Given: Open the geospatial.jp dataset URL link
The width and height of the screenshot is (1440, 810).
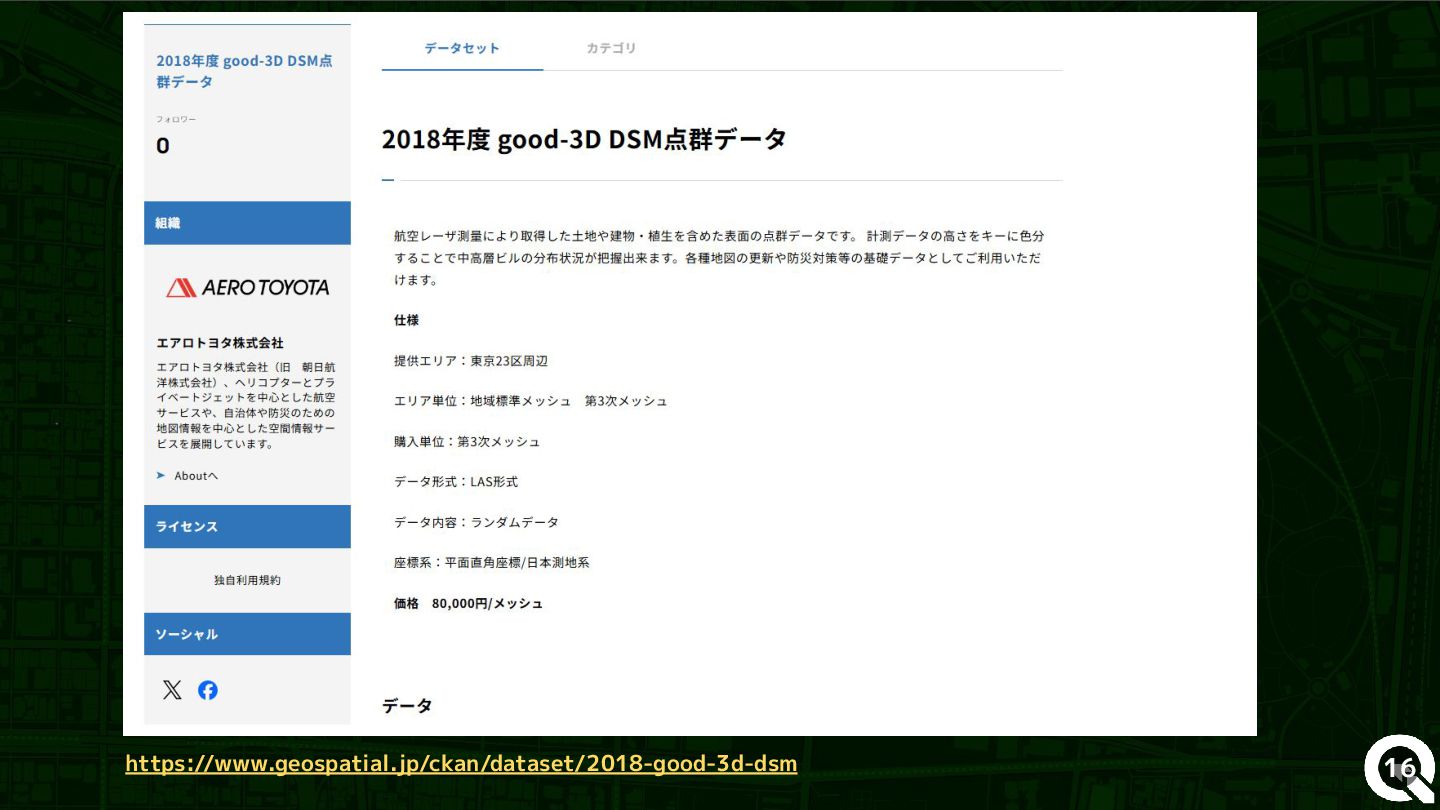Looking at the screenshot, I should click(x=461, y=764).
